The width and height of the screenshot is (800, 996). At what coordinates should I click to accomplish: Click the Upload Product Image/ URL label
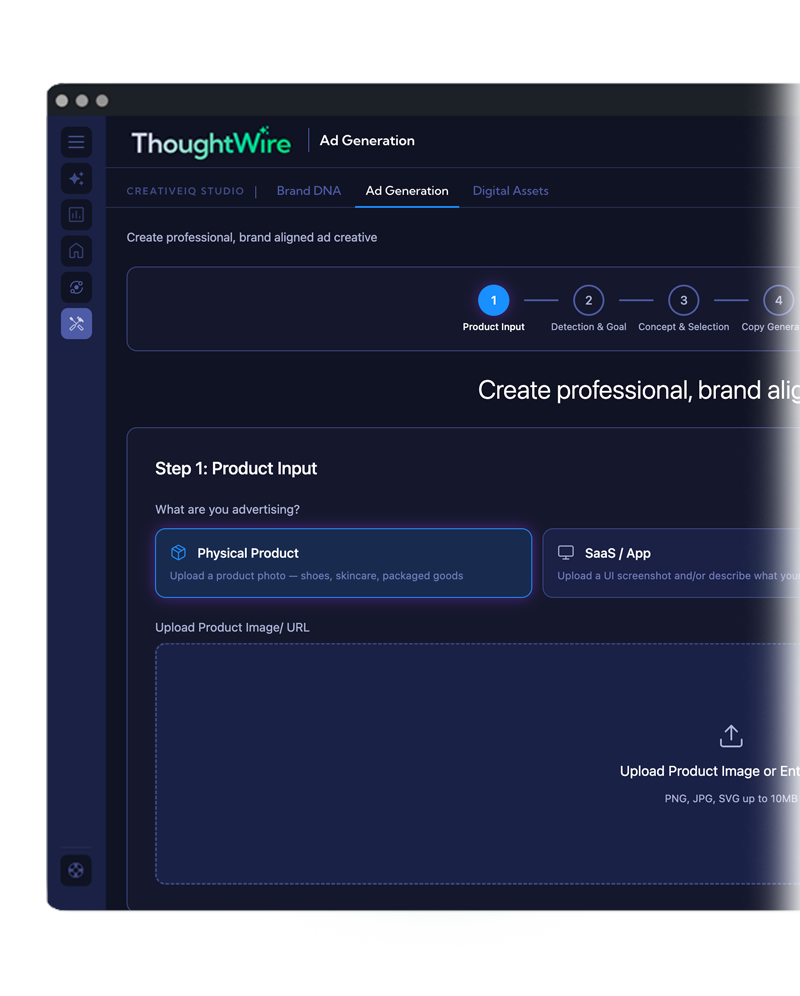click(x=232, y=628)
